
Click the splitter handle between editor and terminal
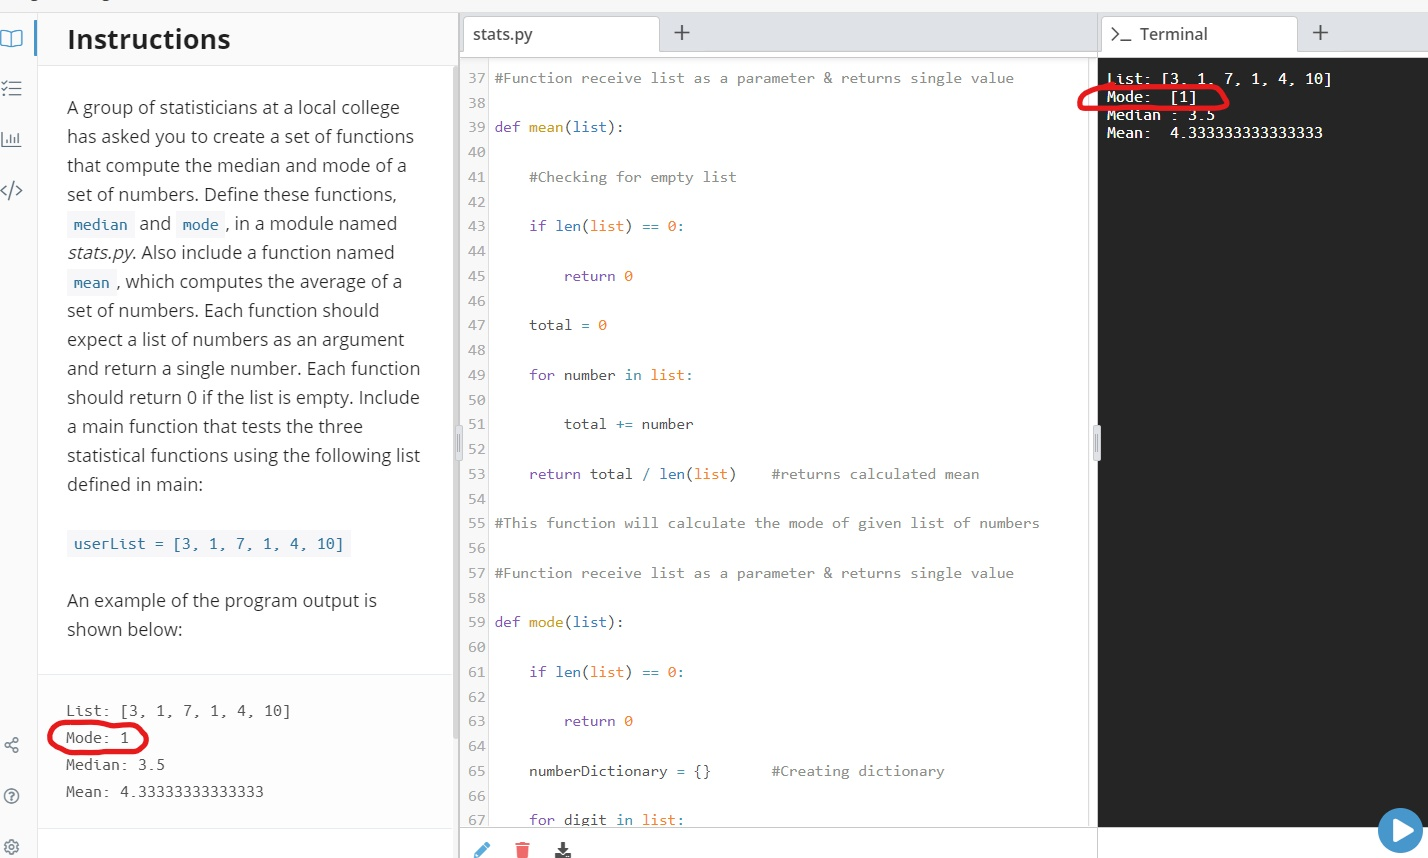click(x=1097, y=443)
